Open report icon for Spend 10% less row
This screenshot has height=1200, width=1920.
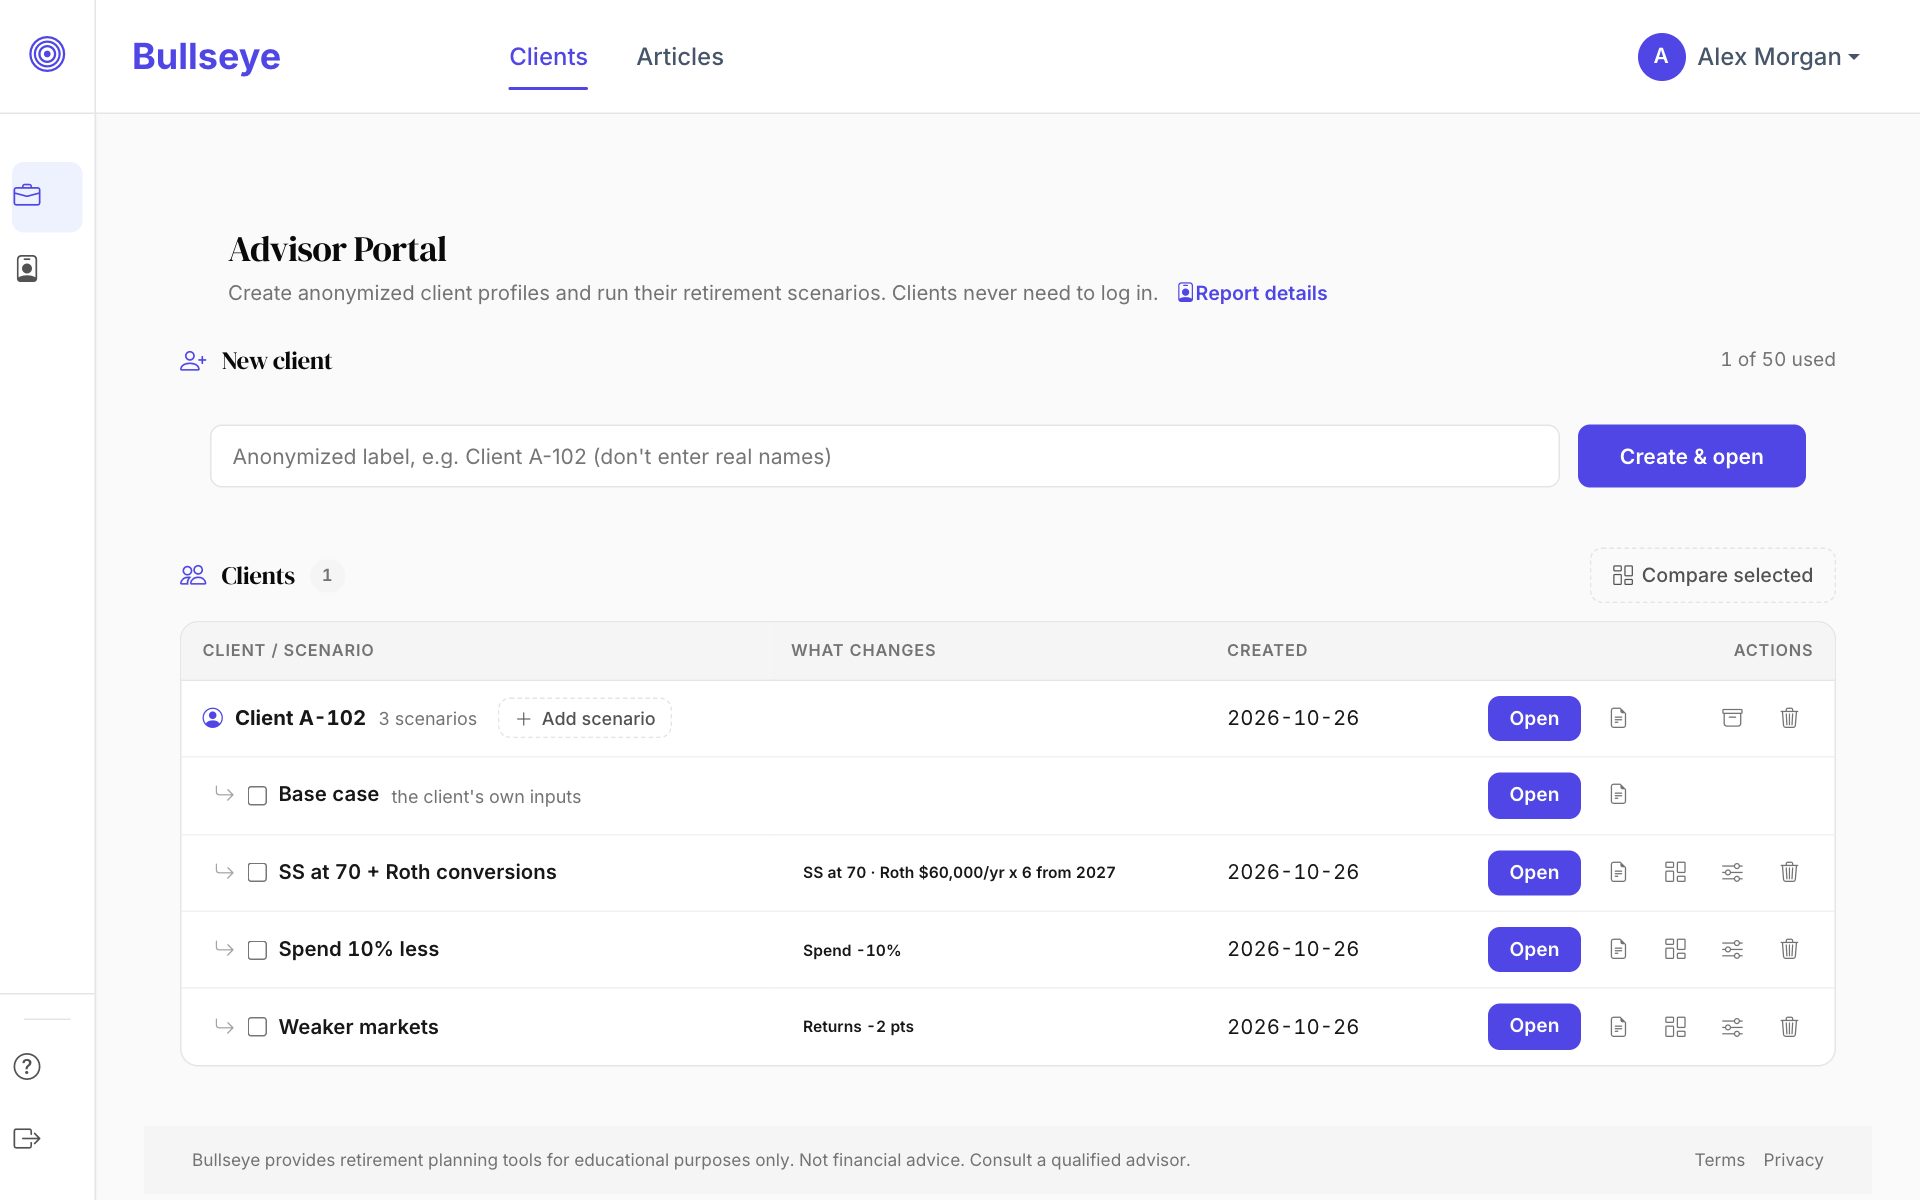(x=1618, y=949)
